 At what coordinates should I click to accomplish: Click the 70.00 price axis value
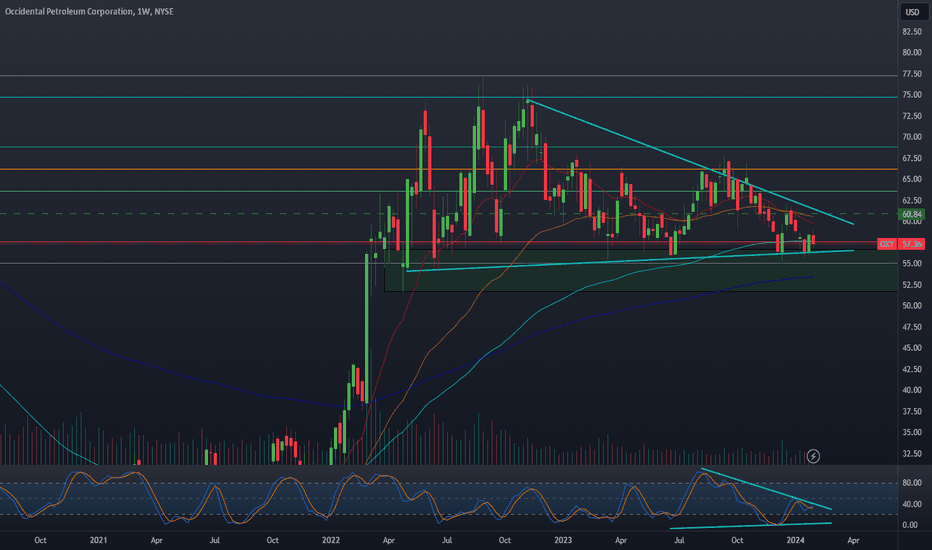pyautogui.click(x=912, y=137)
